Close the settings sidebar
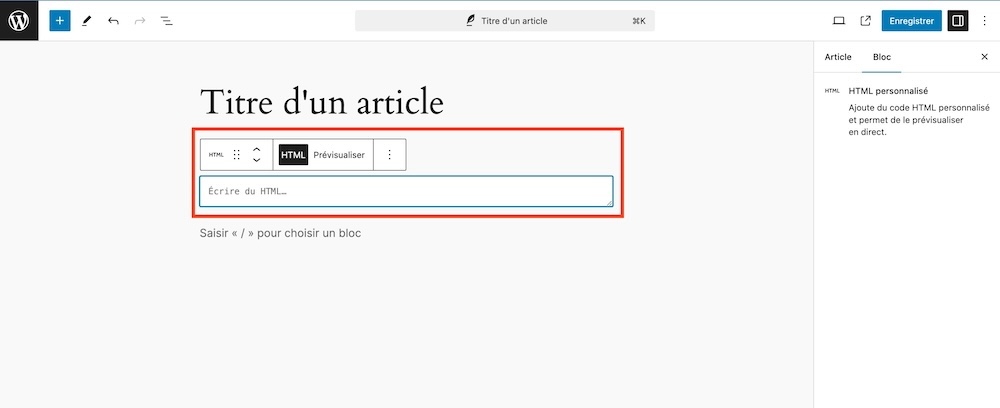Screen dimensions: 1000x408 coord(984,57)
